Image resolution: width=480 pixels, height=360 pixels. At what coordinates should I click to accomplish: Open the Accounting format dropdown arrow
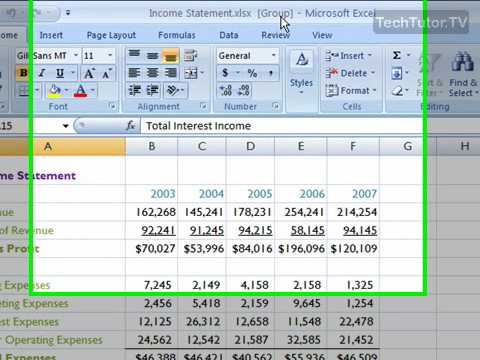238,73
